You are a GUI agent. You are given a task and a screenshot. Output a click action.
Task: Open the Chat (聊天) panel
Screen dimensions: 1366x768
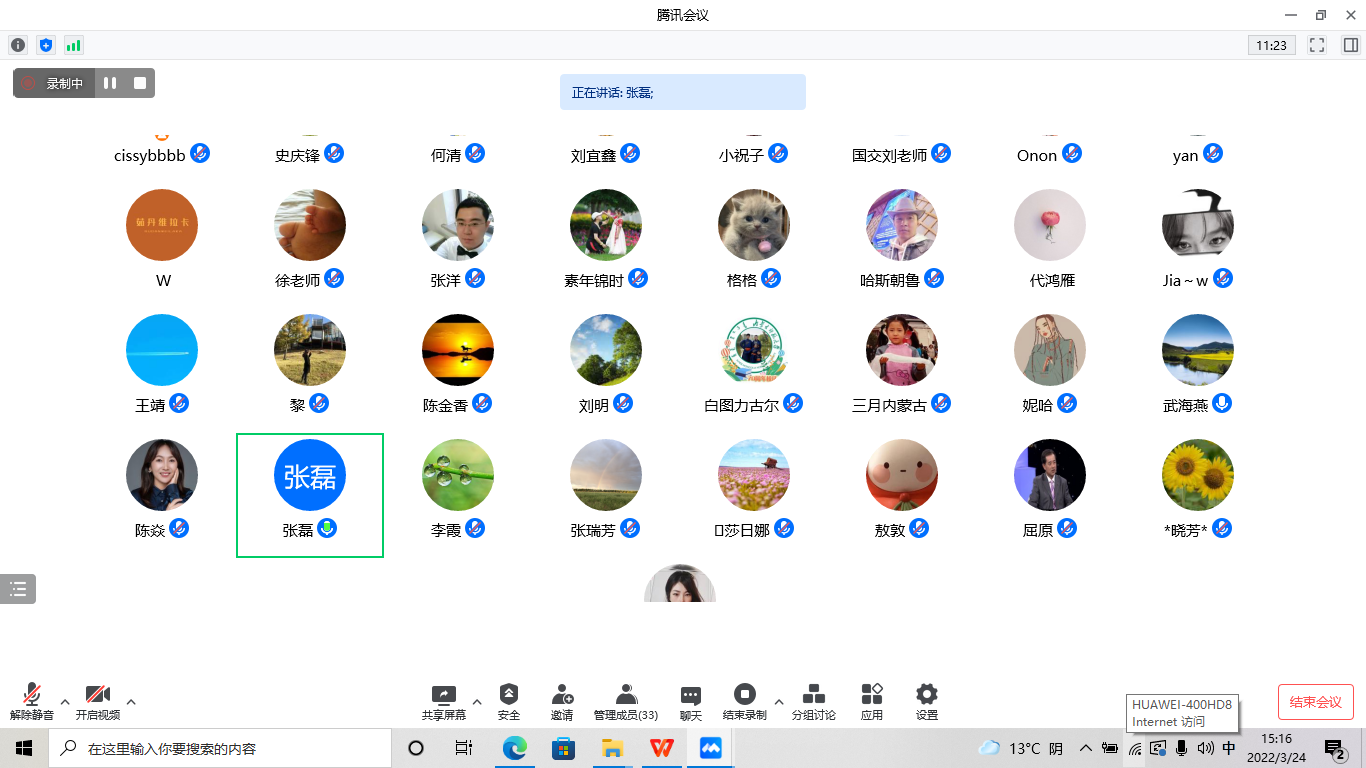691,702
